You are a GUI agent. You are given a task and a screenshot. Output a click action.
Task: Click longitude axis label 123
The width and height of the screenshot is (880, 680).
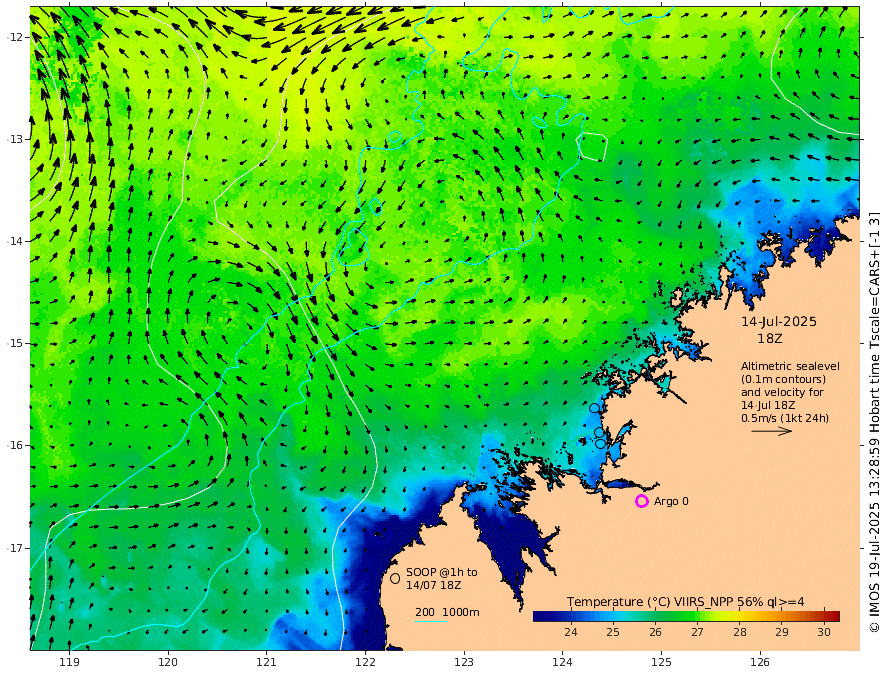pos(464,662)
